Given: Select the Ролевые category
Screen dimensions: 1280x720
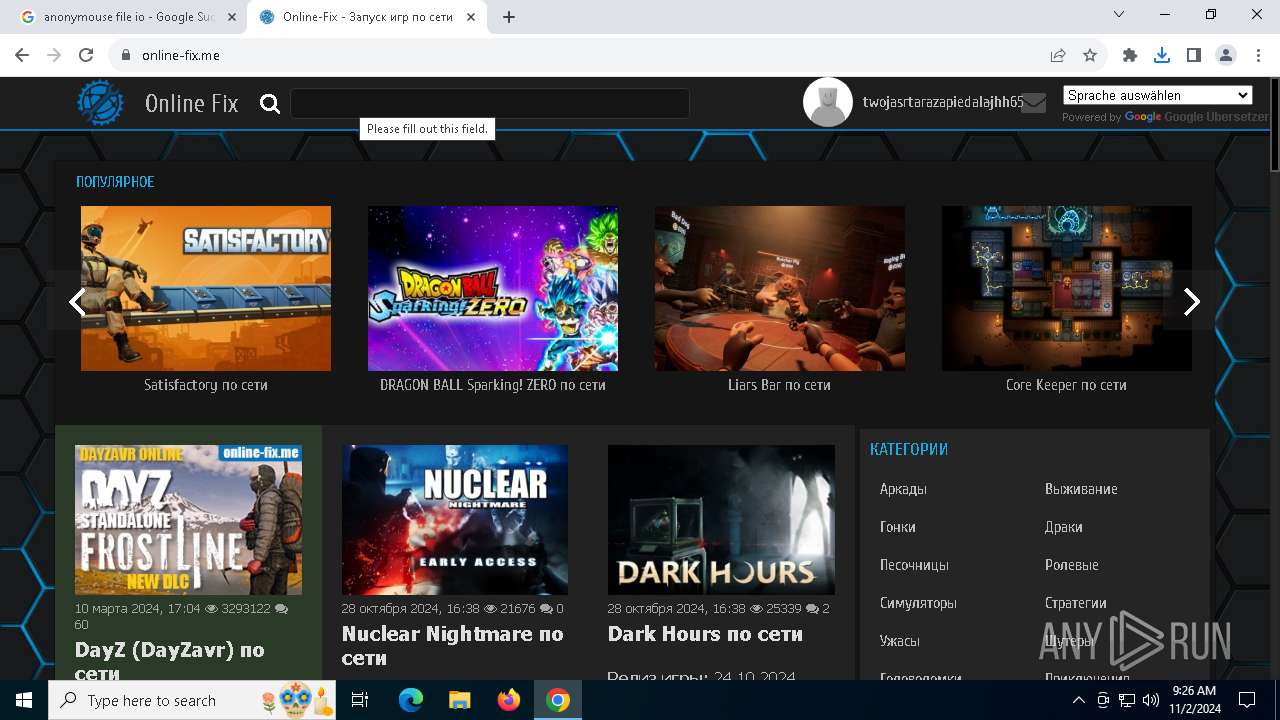Looking at the screenshot, I should point(1072,565).
